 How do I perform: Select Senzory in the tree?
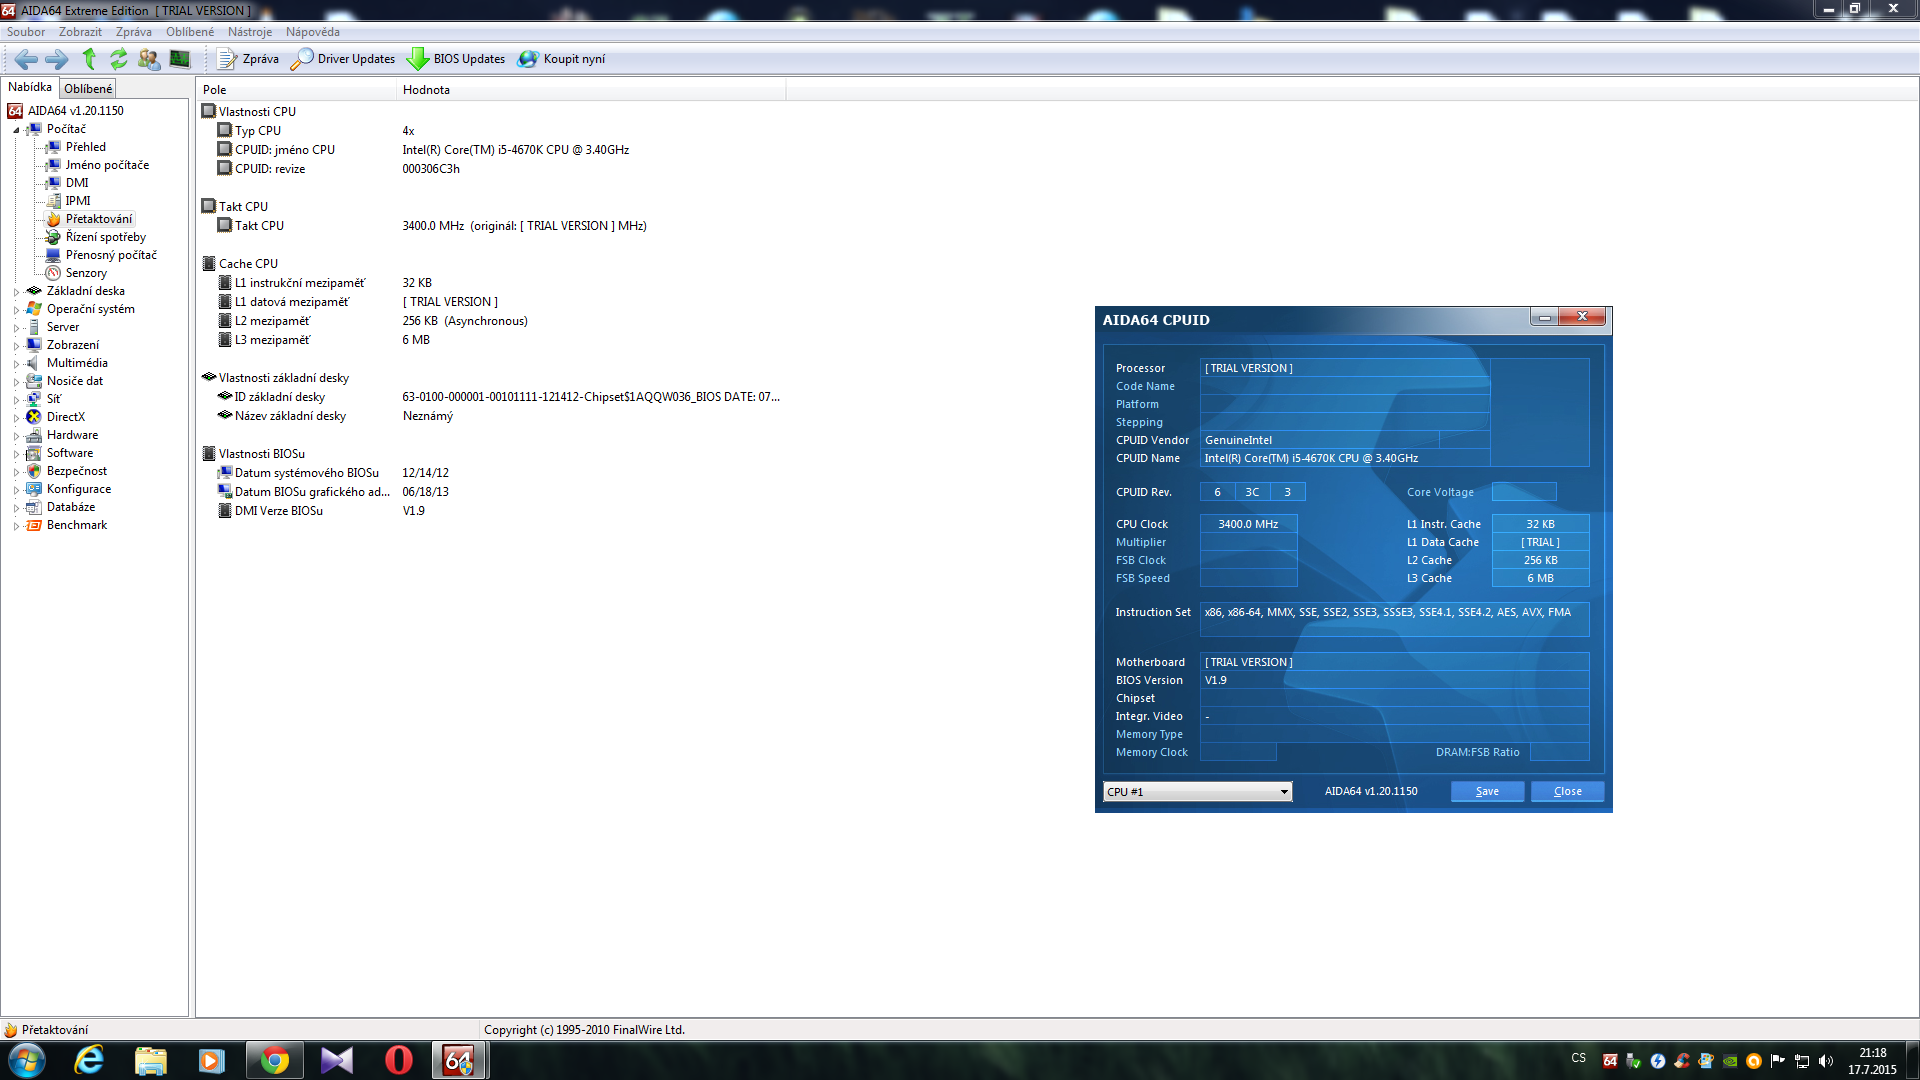(86, 273)
